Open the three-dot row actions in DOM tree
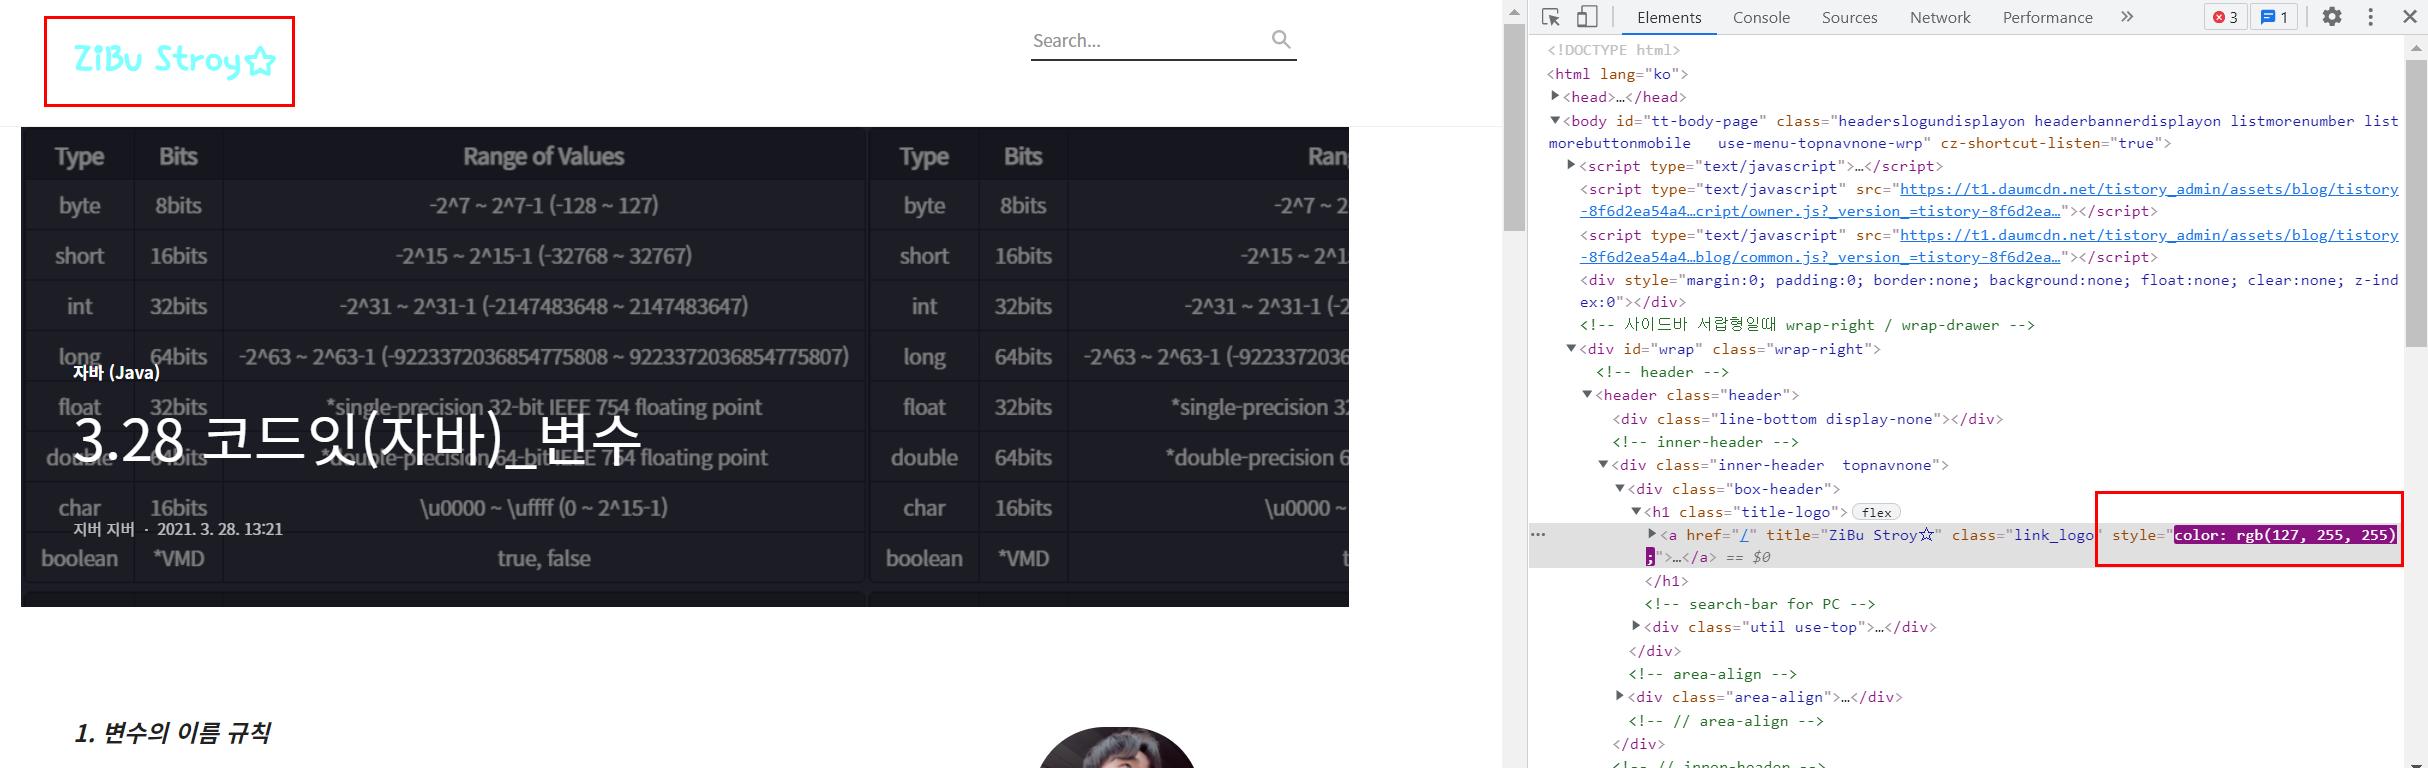The width and height of the screenshot is (2428, 768). (1538, 535)
